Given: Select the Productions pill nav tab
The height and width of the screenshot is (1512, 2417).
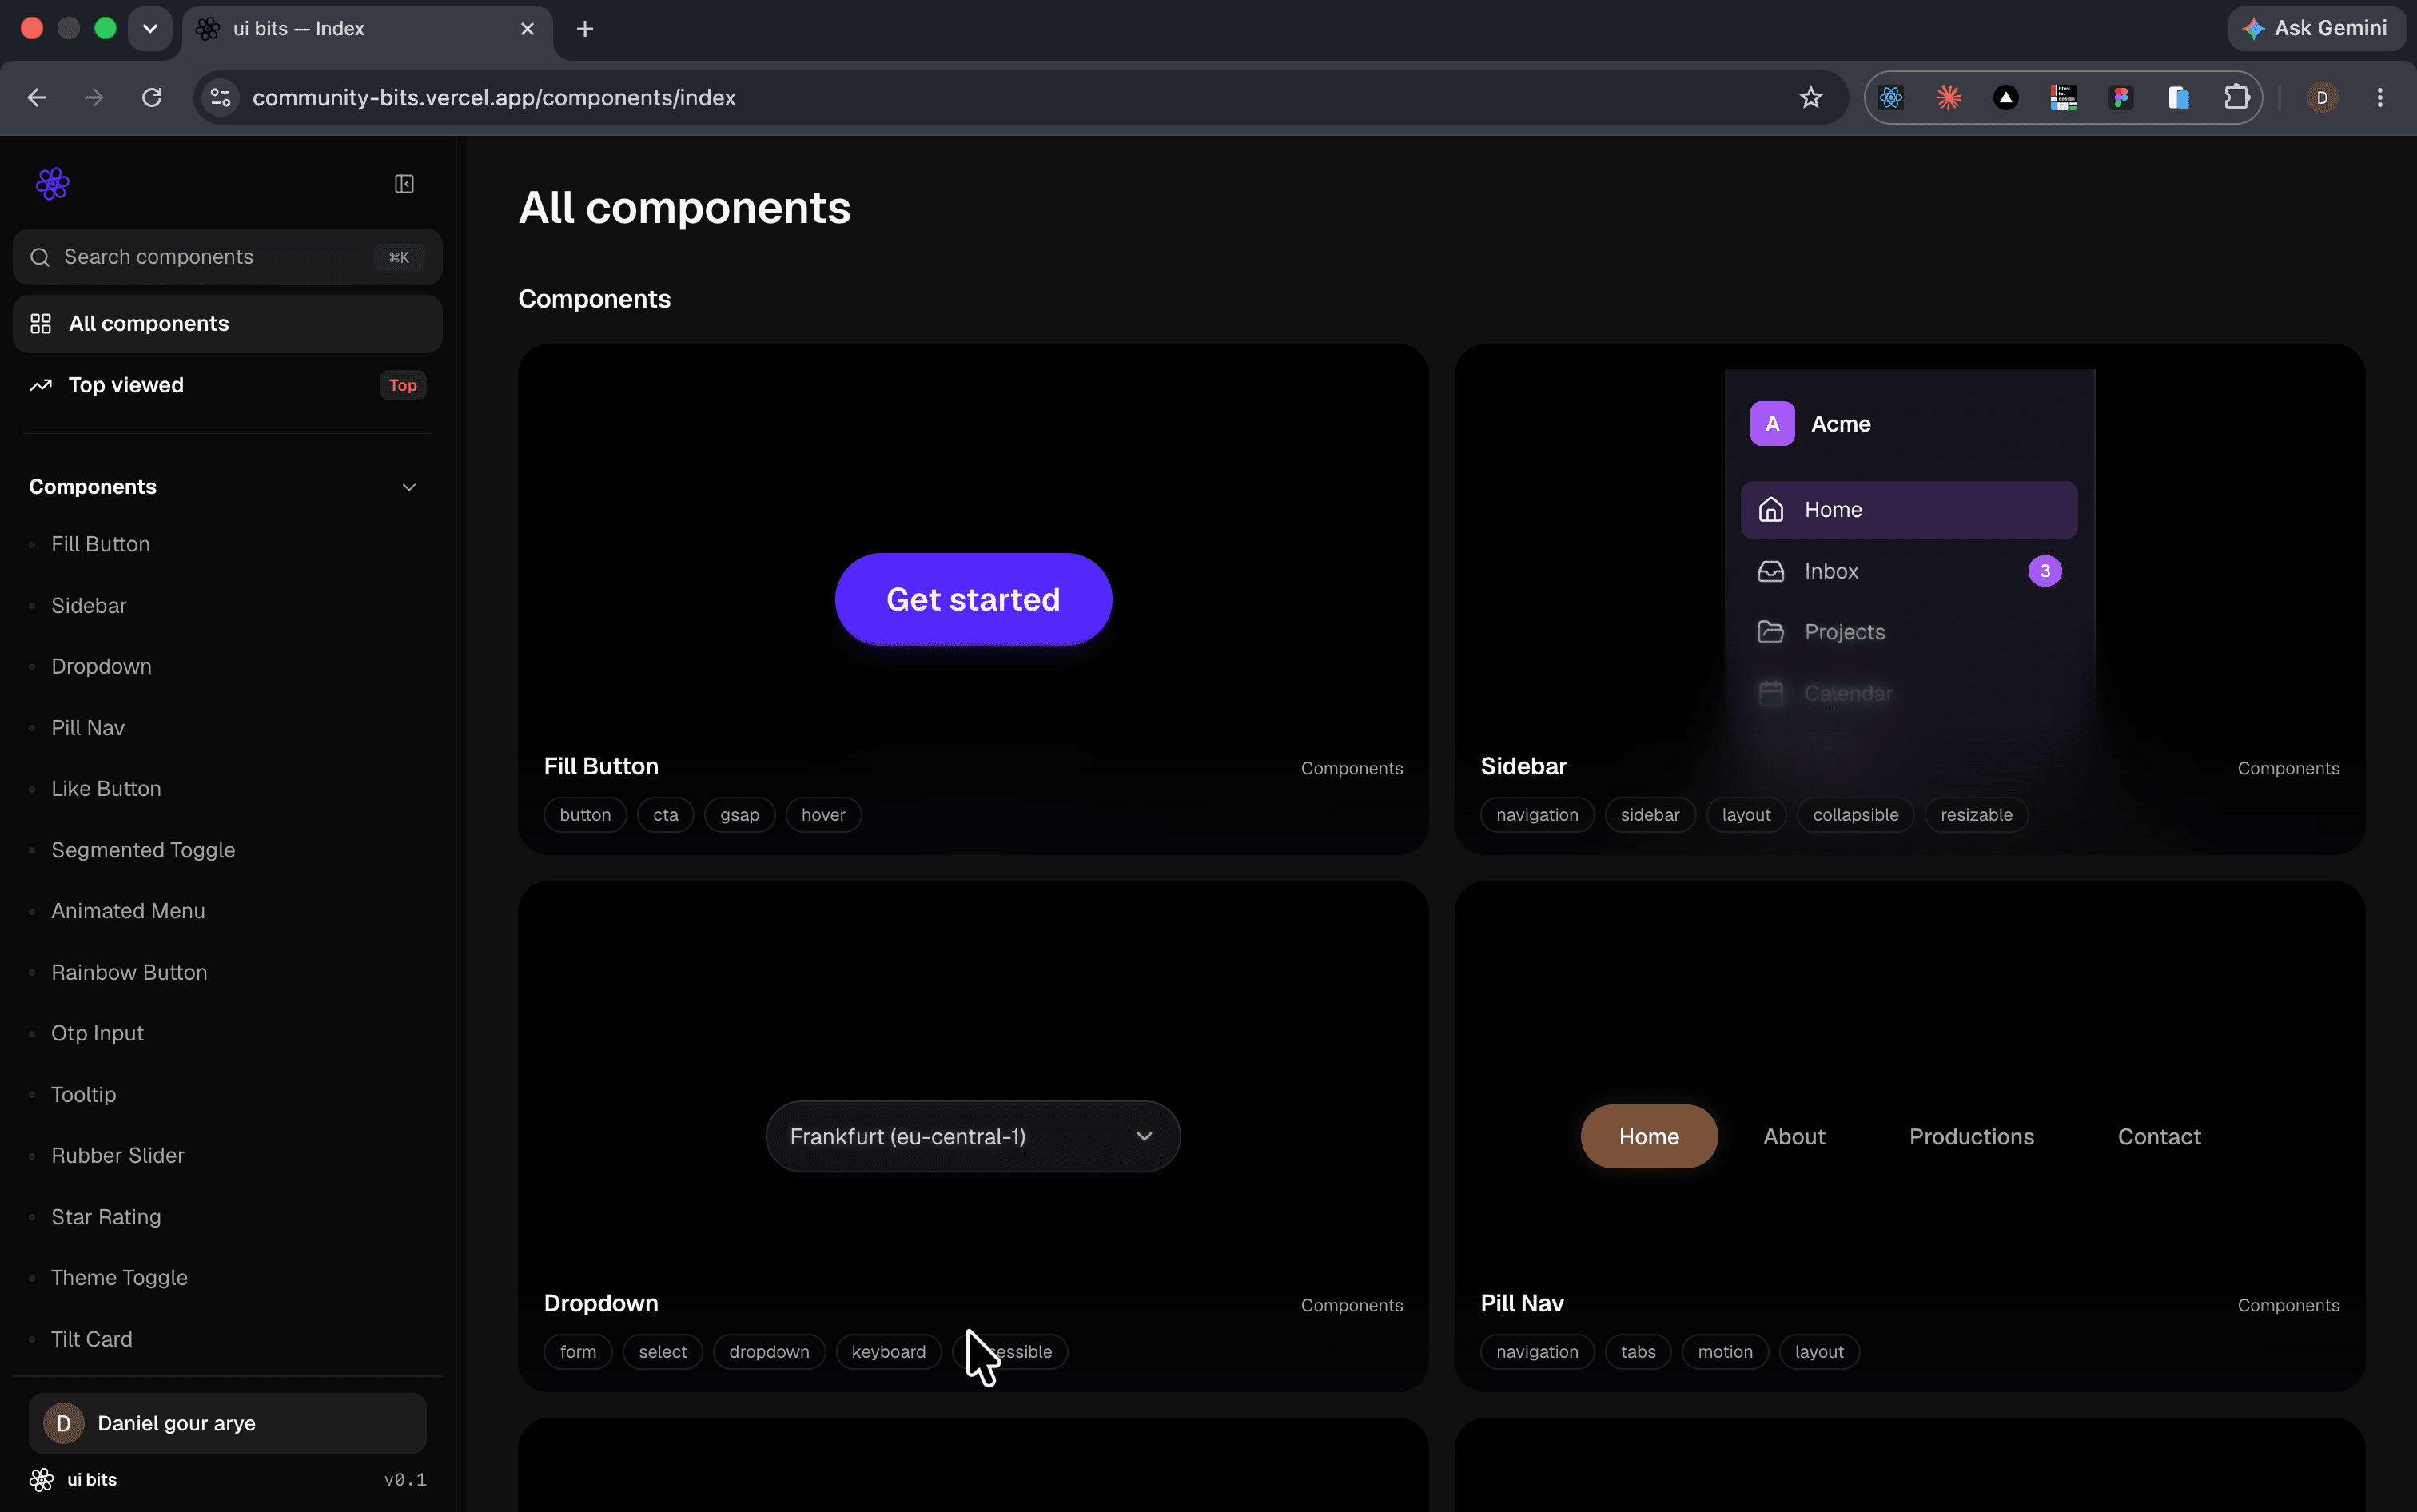Looking at the screenshot, I should pos(1970,1137).
